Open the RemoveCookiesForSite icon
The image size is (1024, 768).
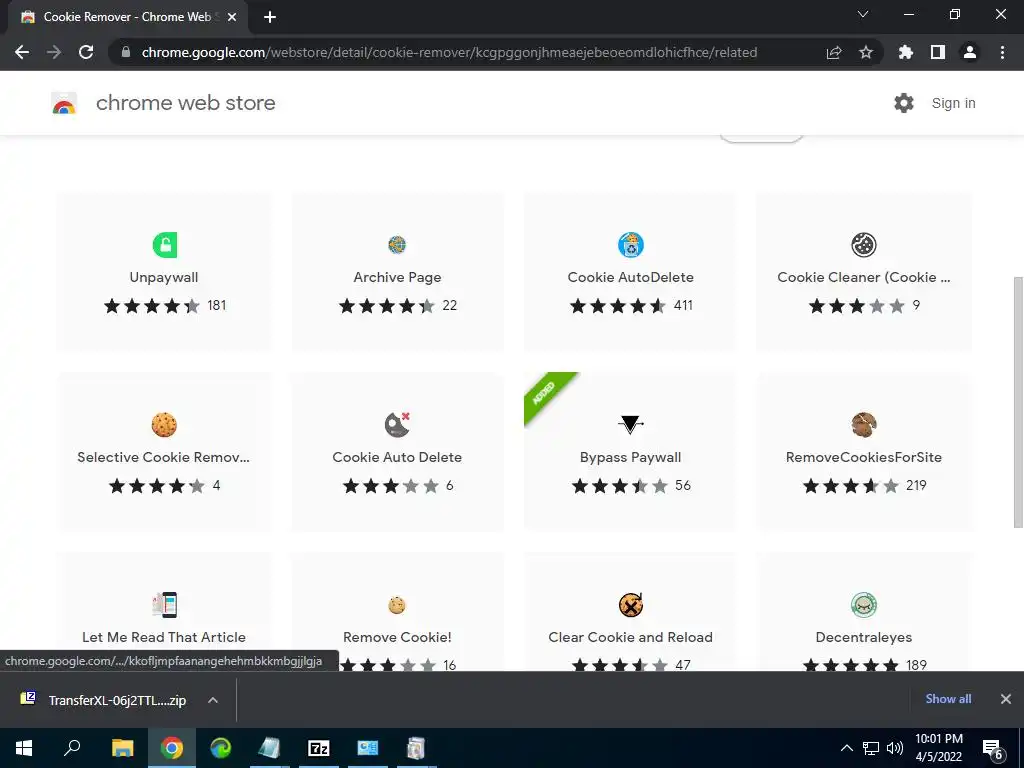click(864, 424)
